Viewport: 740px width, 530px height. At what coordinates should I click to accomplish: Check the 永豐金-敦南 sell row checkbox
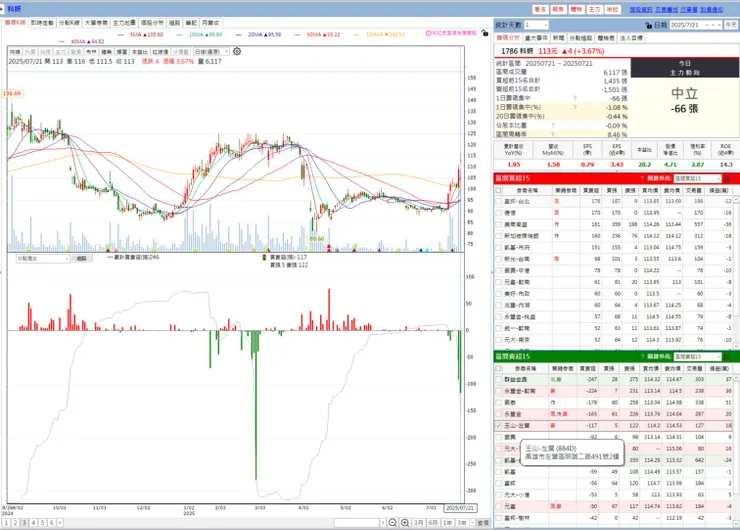498,391
